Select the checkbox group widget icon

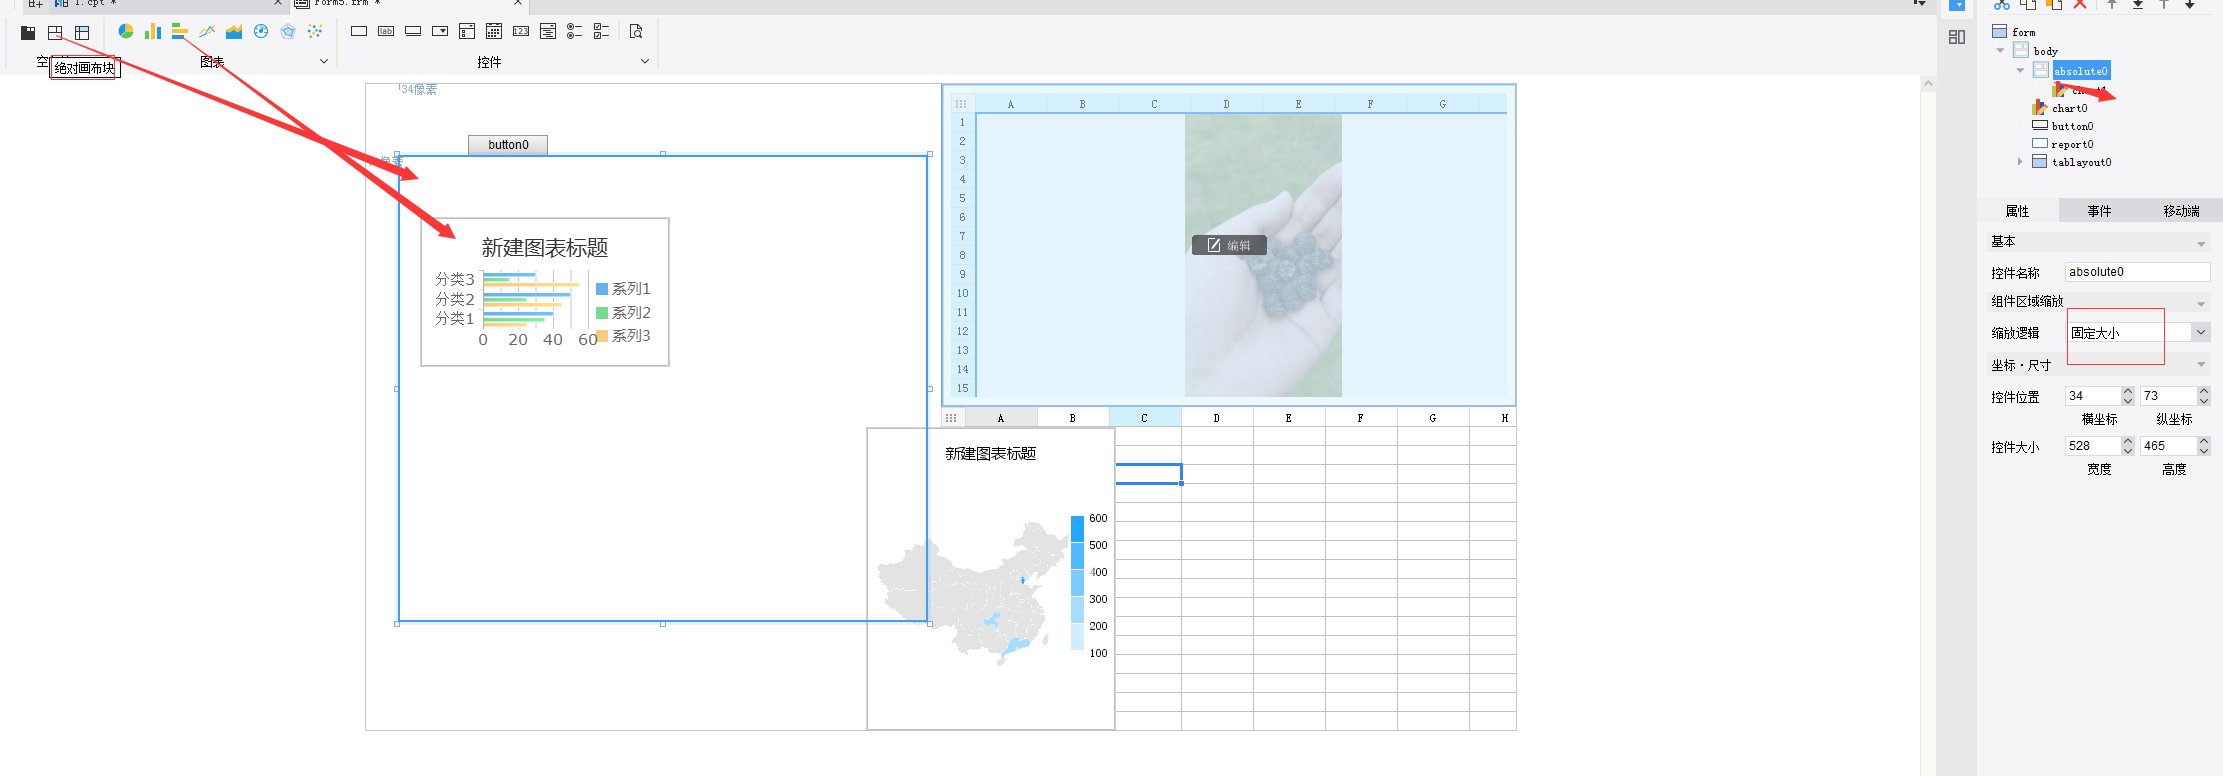coord(602,32)
